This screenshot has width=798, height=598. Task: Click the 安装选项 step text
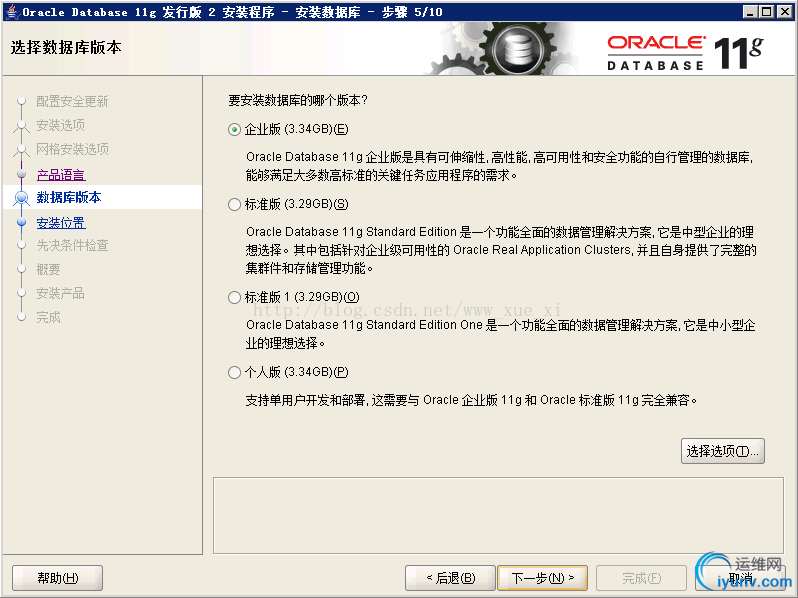tap(61, 125)
